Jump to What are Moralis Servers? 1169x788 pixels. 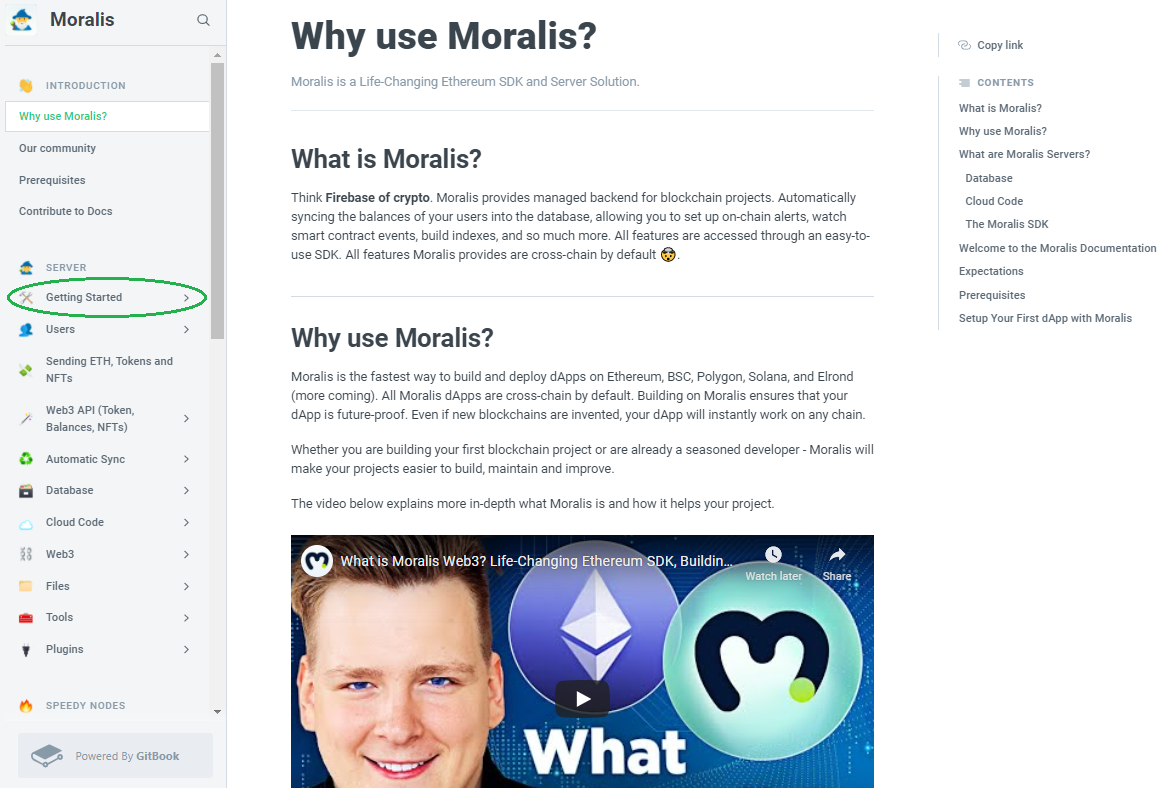(x=1024, y=154)
